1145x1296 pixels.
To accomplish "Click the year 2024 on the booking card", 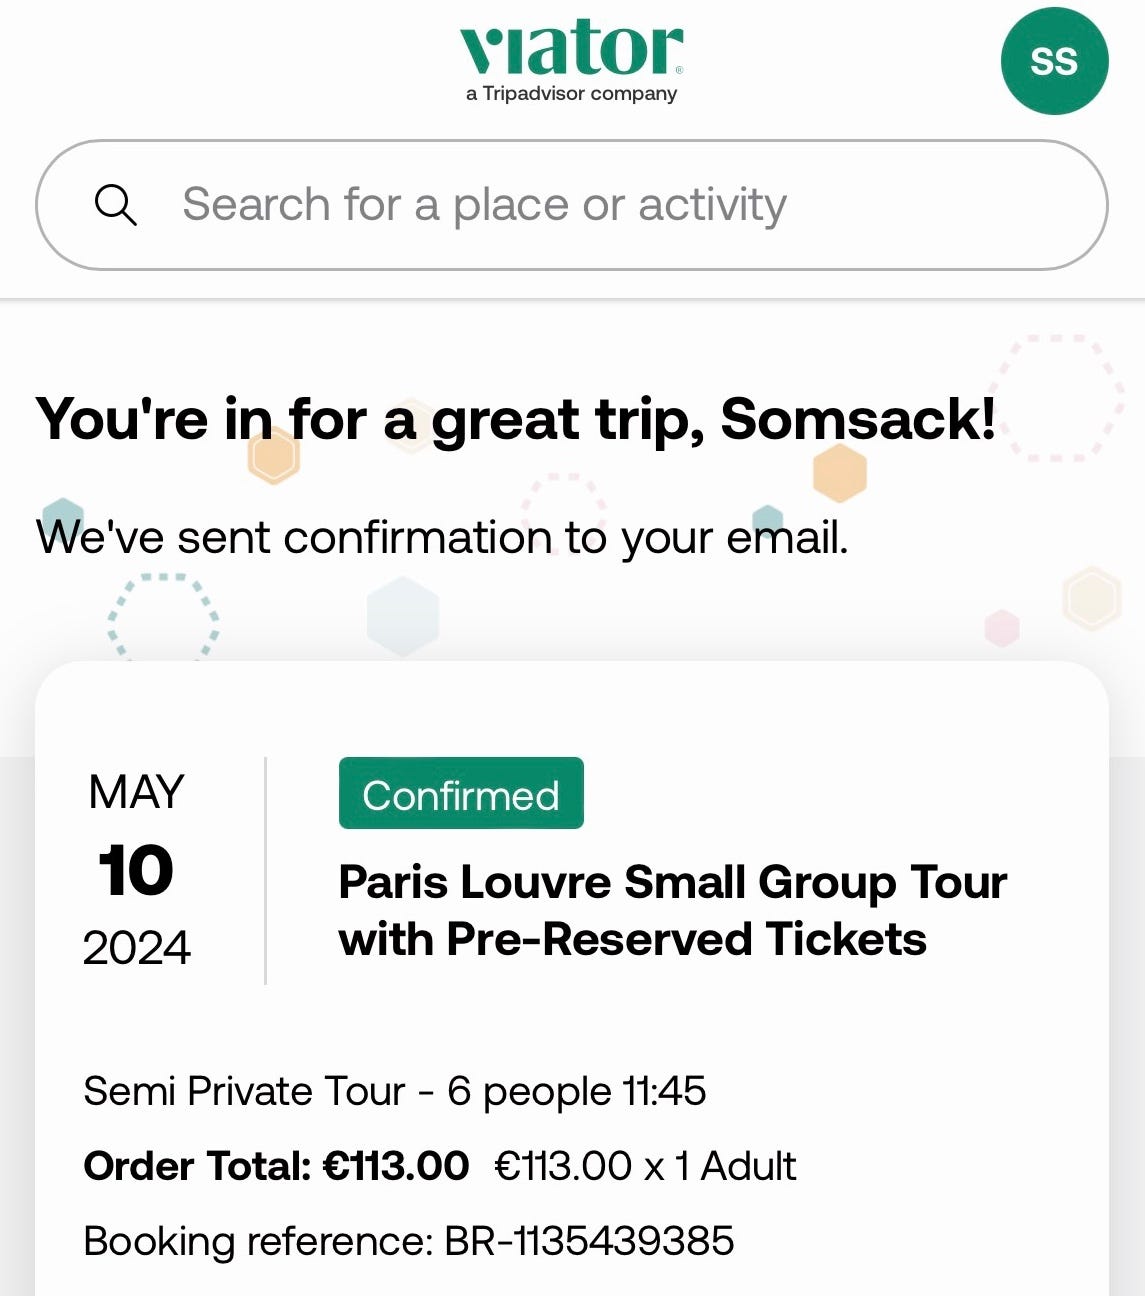I will [136, 947].
